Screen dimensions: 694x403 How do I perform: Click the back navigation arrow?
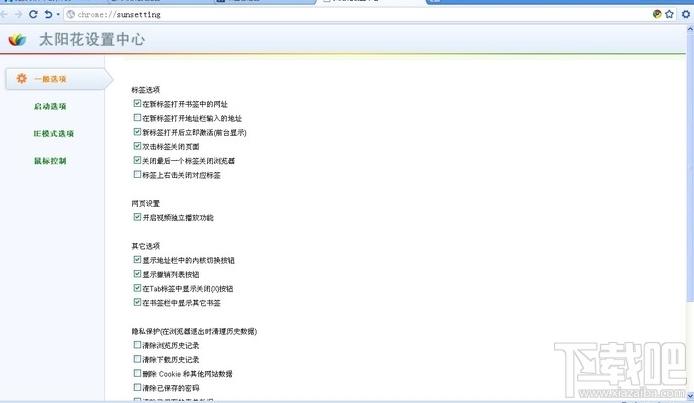[x=4, y=14]
